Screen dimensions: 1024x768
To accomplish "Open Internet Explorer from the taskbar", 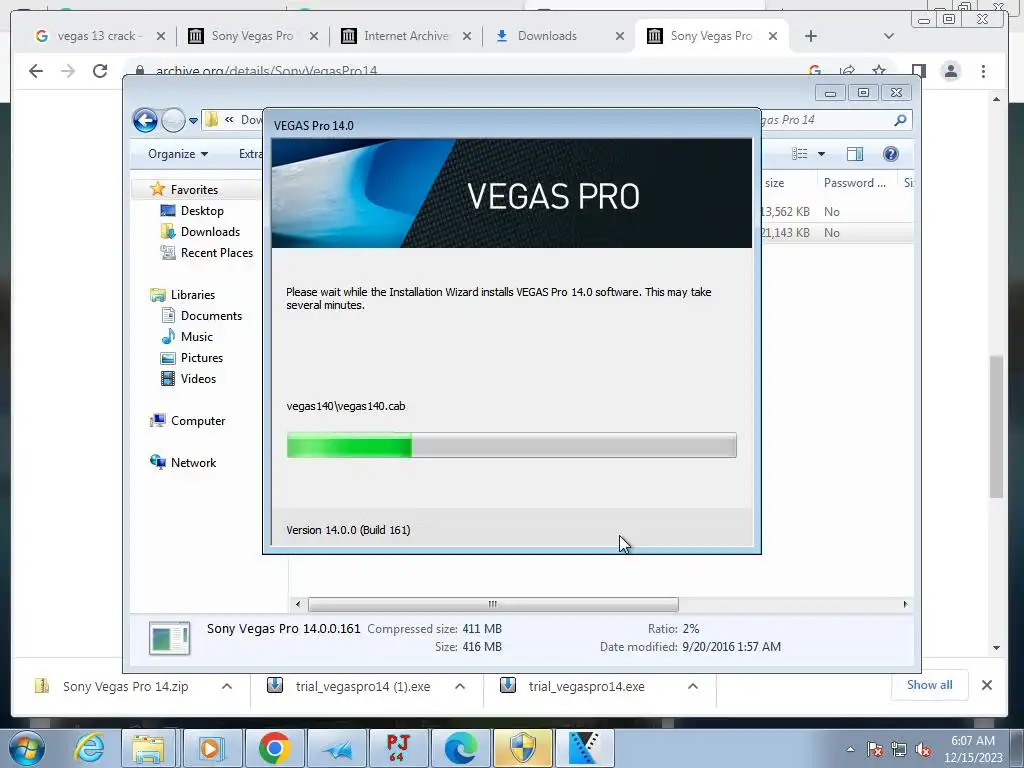I will (x=88, y=748).
